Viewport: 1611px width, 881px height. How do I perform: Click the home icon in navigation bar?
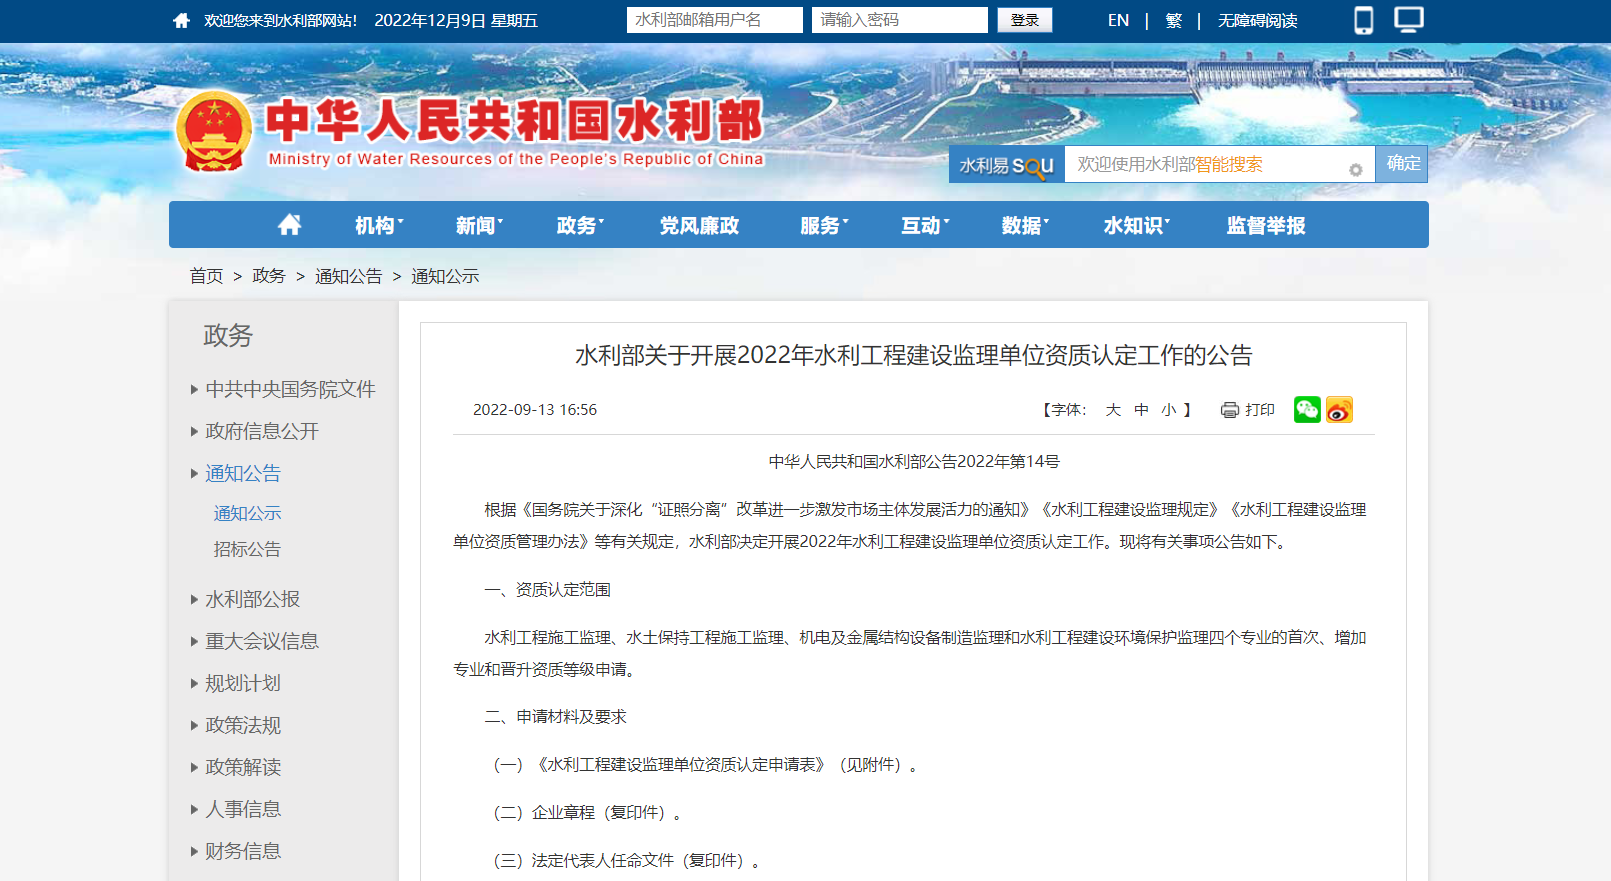click(289, 225)
